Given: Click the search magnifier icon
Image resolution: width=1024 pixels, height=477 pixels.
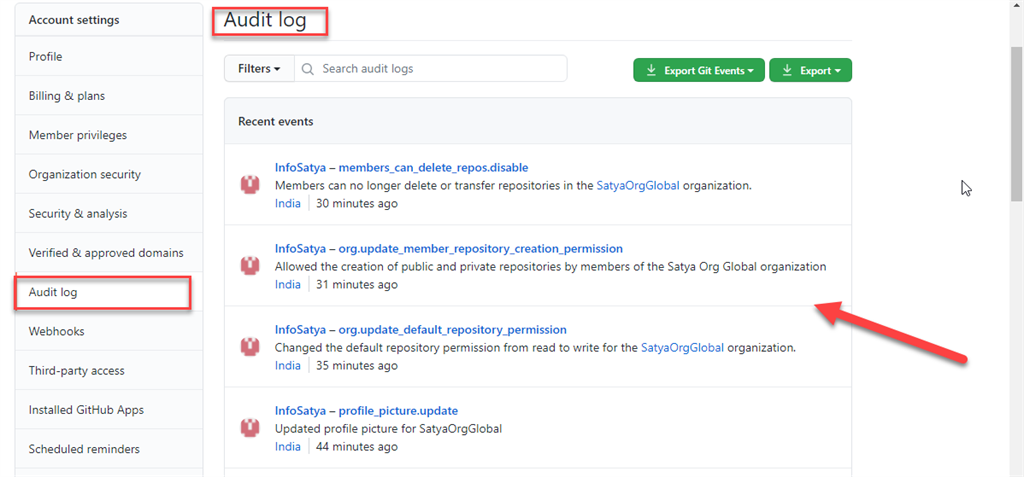Looking at the screenshot, I should click(308, 69).
